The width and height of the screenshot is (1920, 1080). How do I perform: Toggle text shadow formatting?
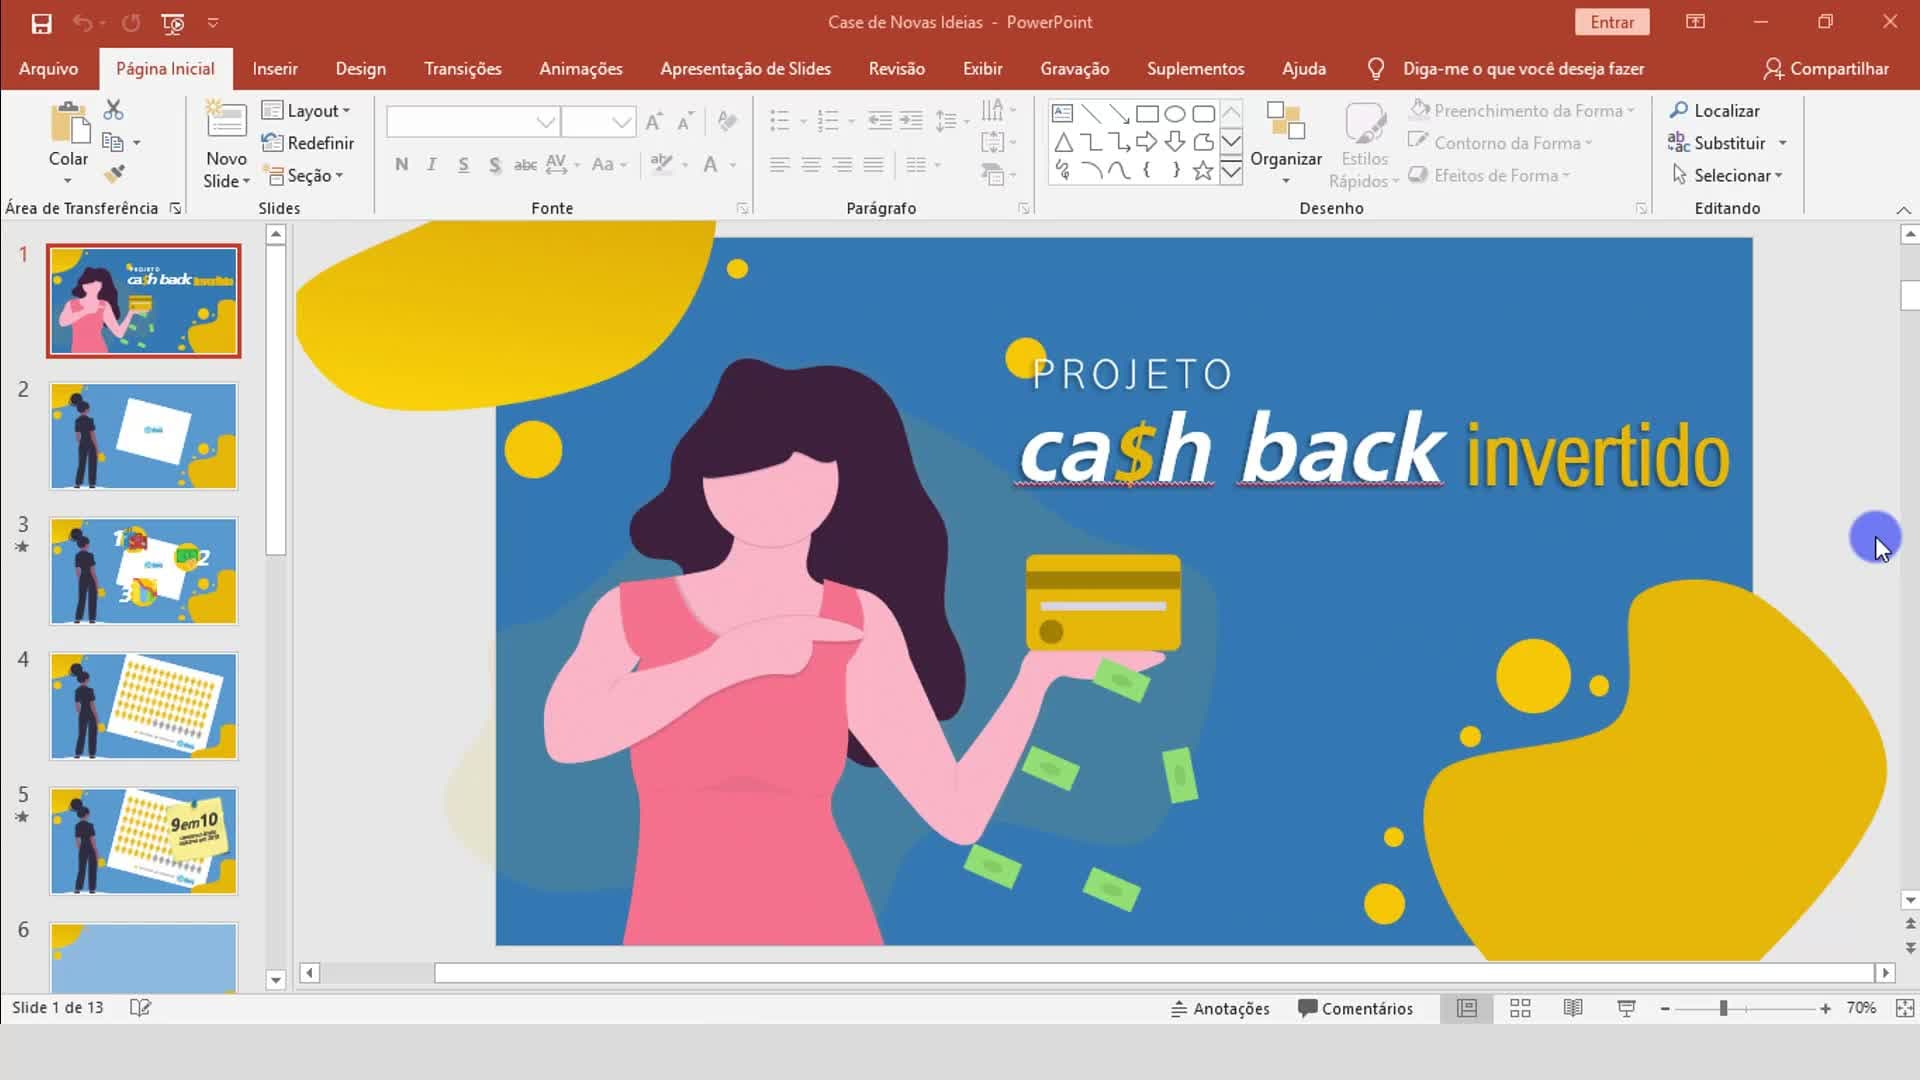(494, 164)
